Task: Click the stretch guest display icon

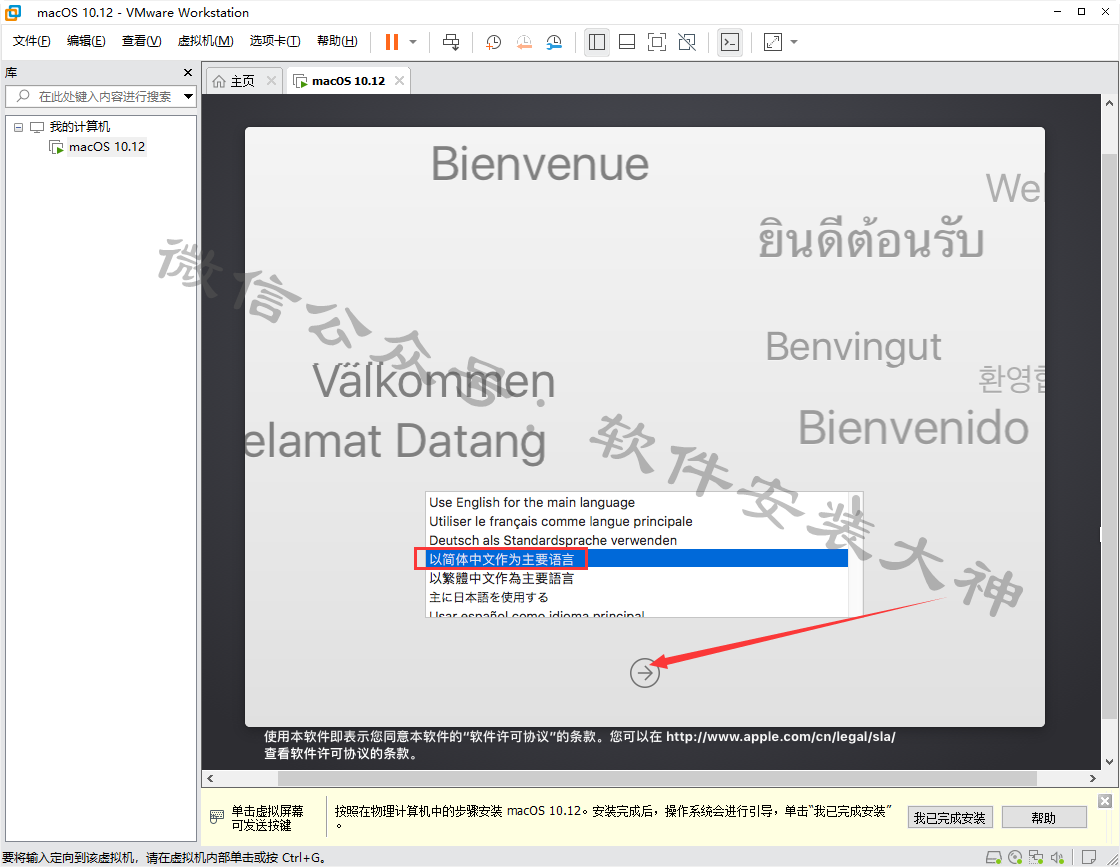Action: (x=773, y=42)
